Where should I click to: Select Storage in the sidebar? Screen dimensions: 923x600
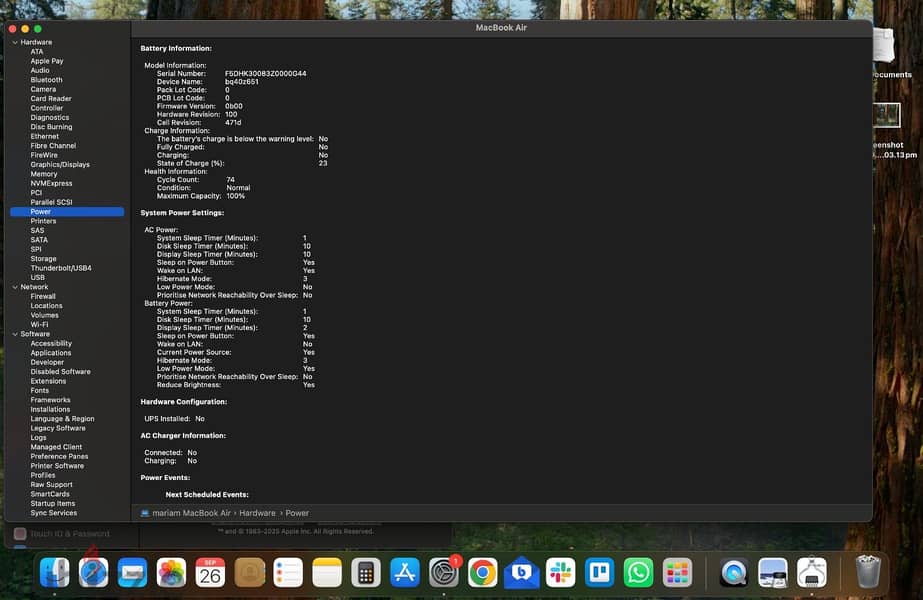coord(44,259)
